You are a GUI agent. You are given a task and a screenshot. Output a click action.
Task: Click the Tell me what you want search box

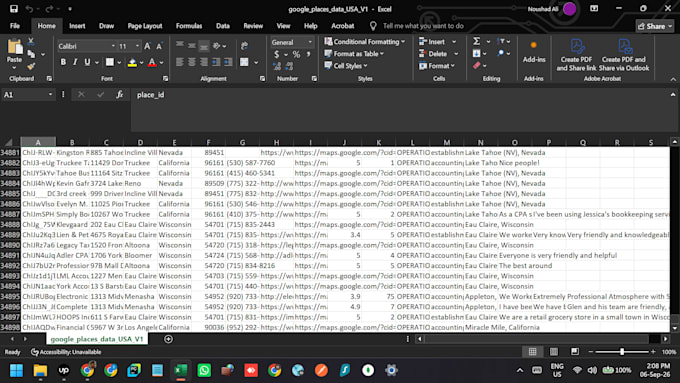tap(423, 26)
